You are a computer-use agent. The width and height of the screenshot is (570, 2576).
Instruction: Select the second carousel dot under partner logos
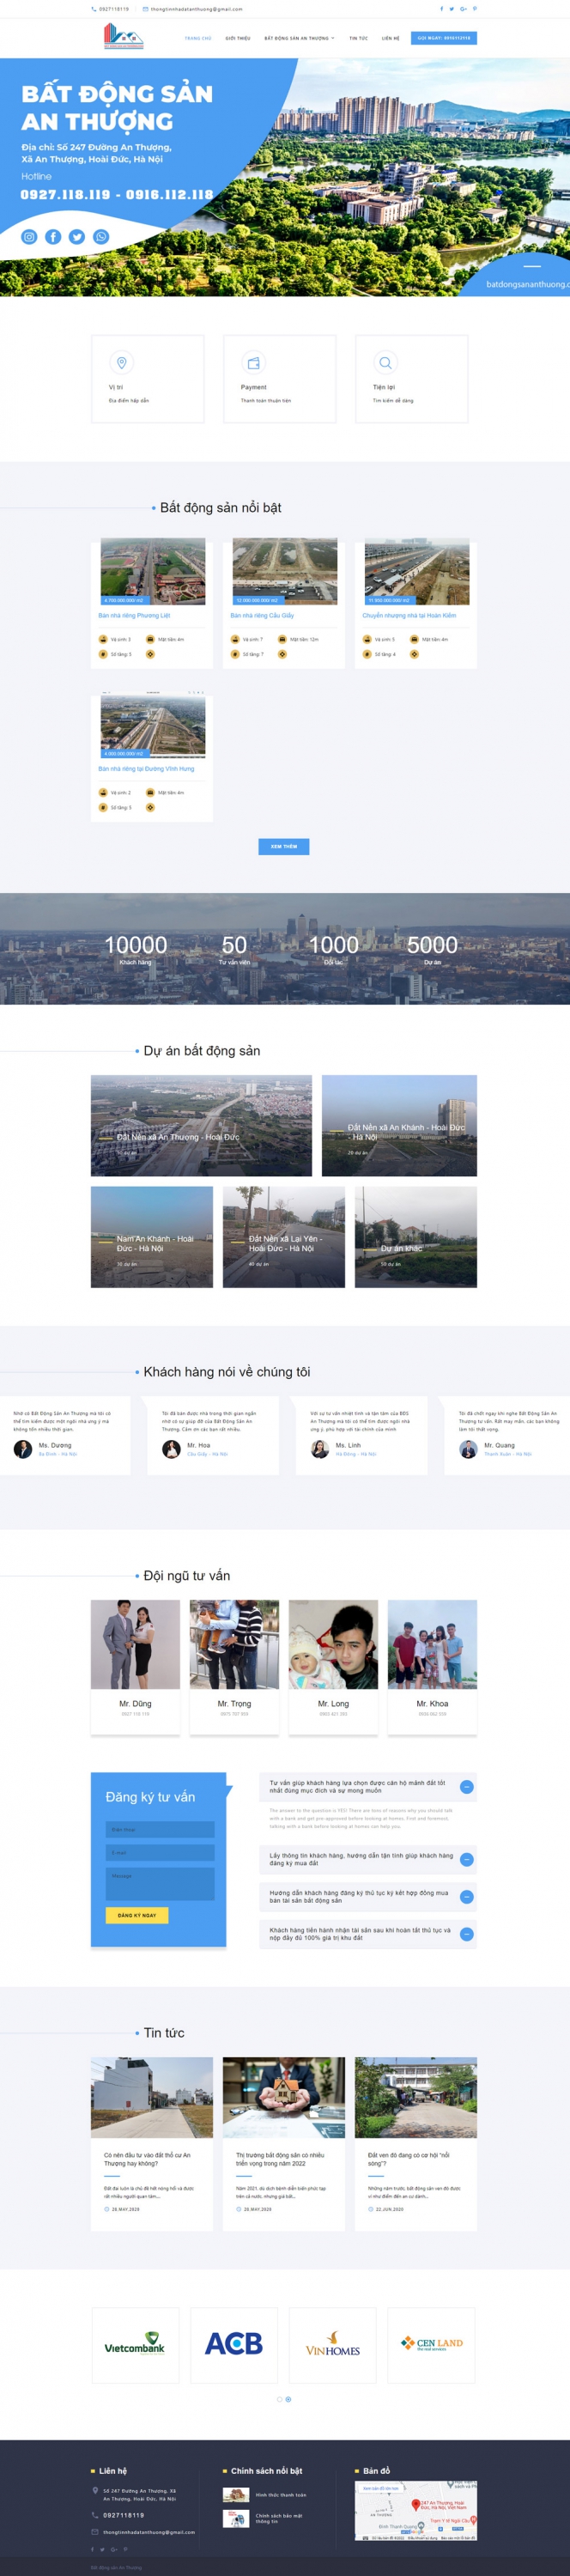click(x=289, y=2399)
